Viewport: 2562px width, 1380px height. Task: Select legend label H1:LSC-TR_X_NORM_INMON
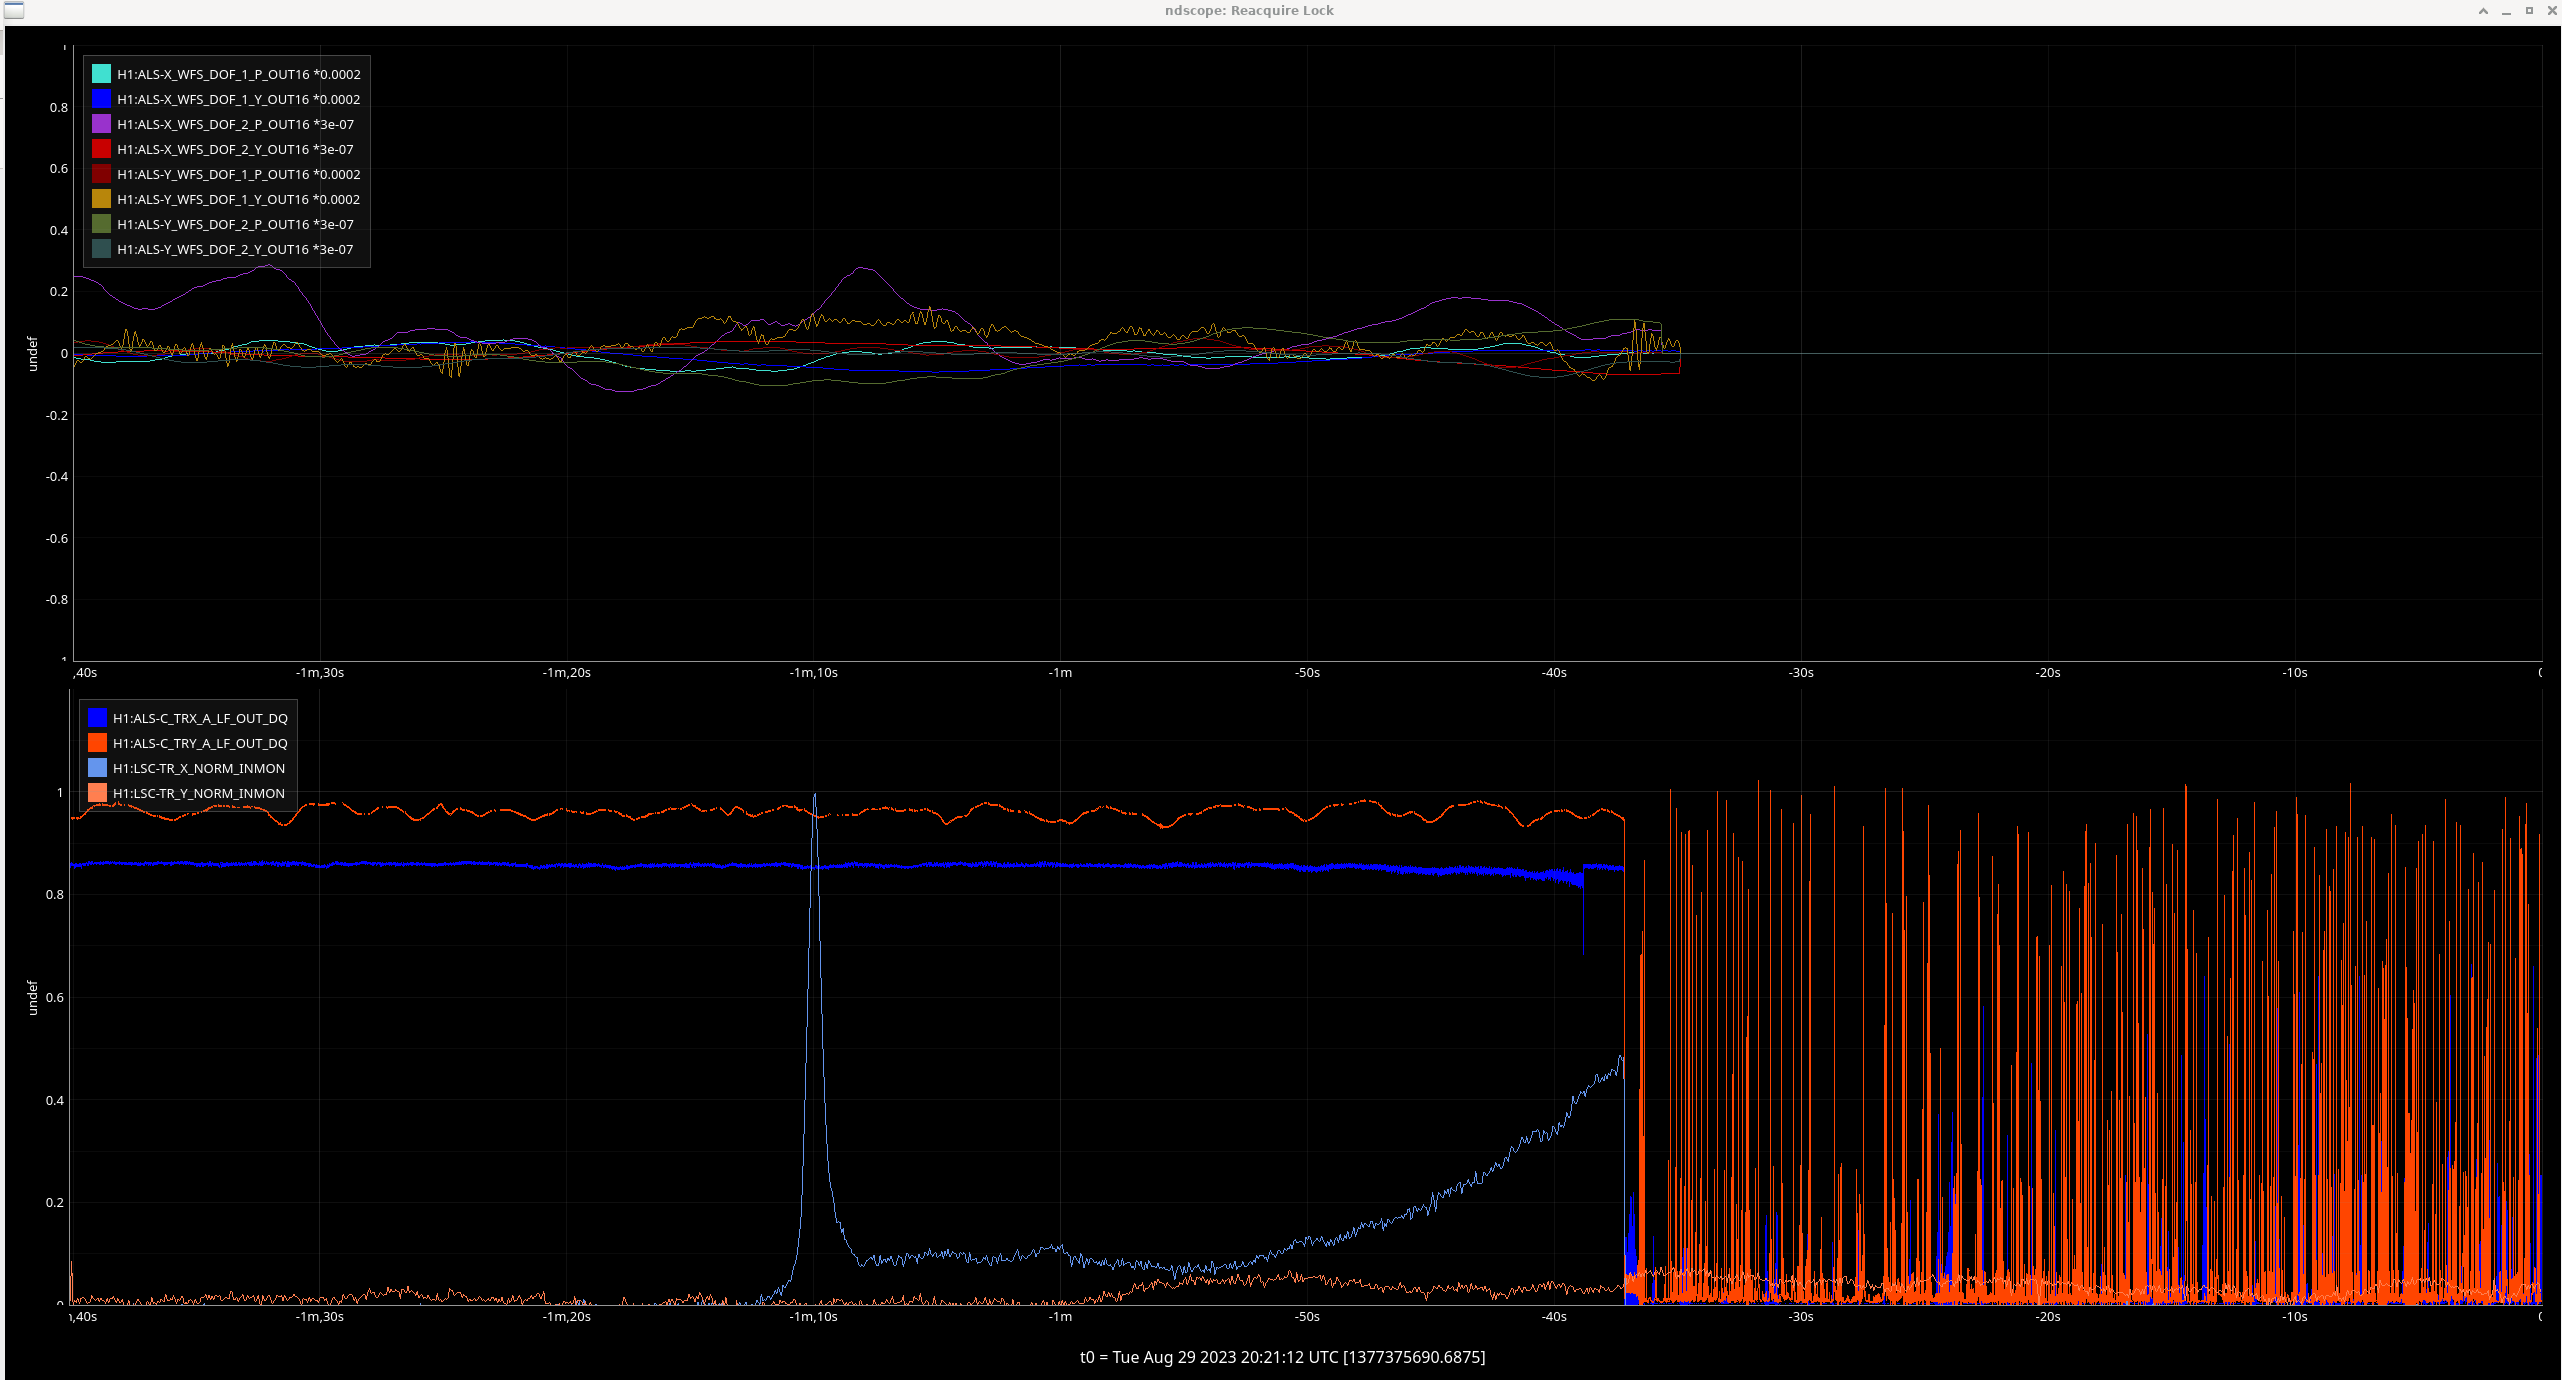tap(199, 768)
